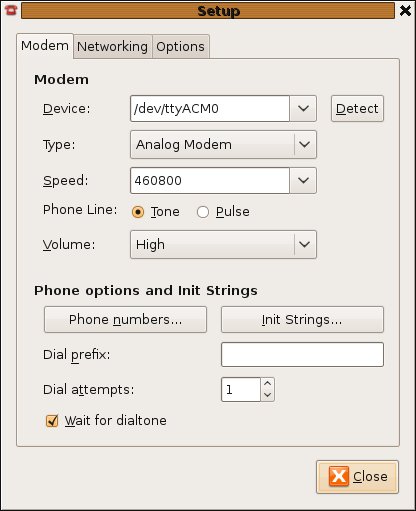Click the Detect button
This screenshot has height=511, width=416.
(x=357, y=108)
